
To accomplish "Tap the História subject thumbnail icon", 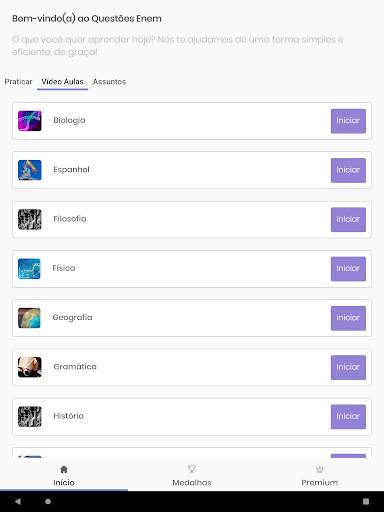I will coord(30,416).
